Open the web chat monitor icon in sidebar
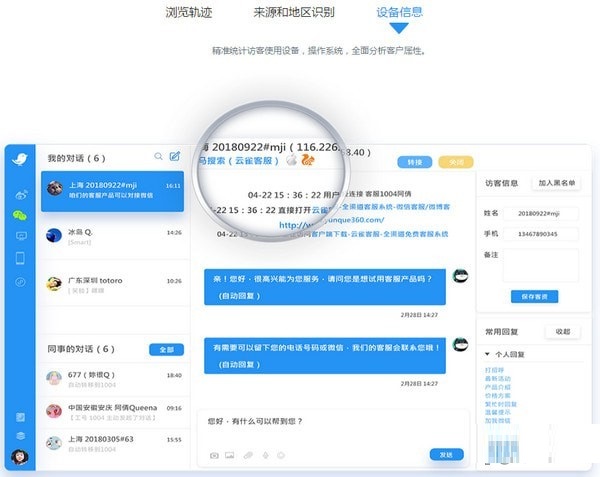Viewport: 600px width, 477px height. [21, 236]
